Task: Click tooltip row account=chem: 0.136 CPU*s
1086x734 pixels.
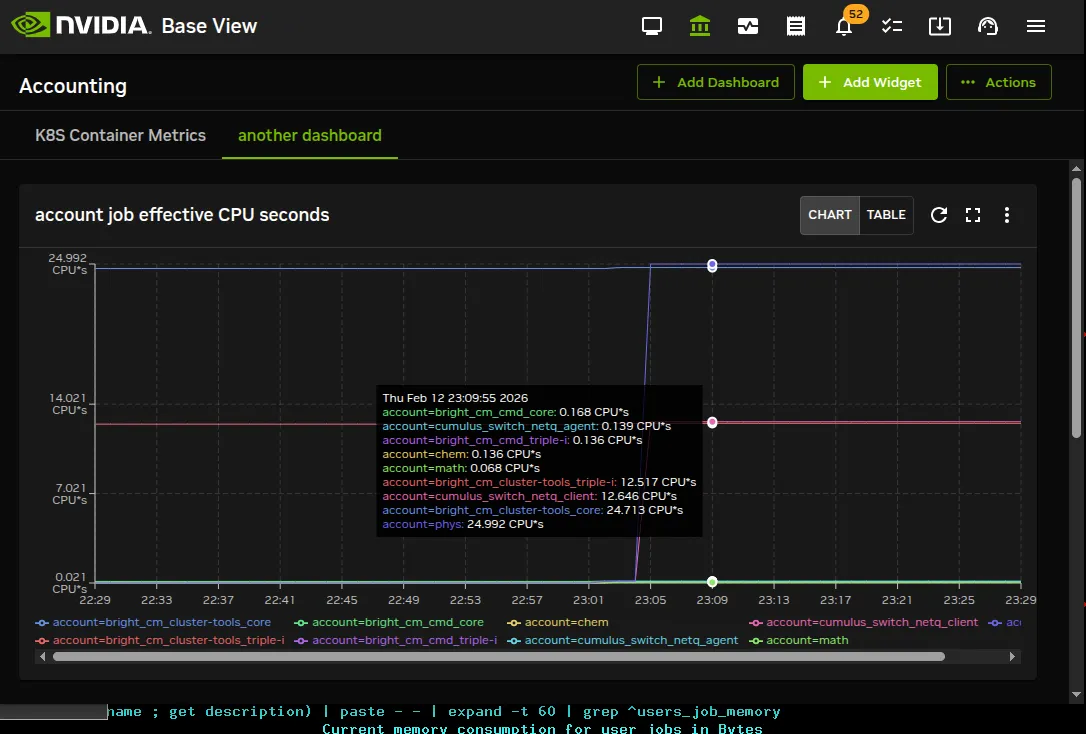Action: pyautogui.click(x=461, y=454)
